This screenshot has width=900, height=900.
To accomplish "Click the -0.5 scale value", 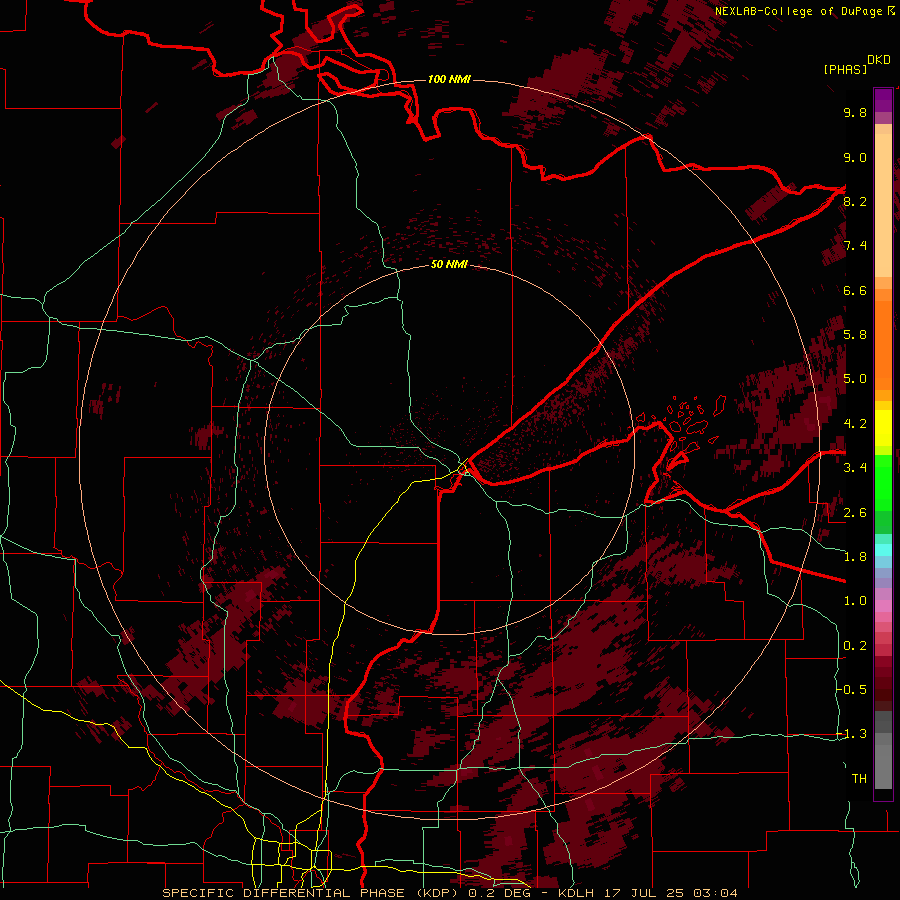I will tap(852, 690).
